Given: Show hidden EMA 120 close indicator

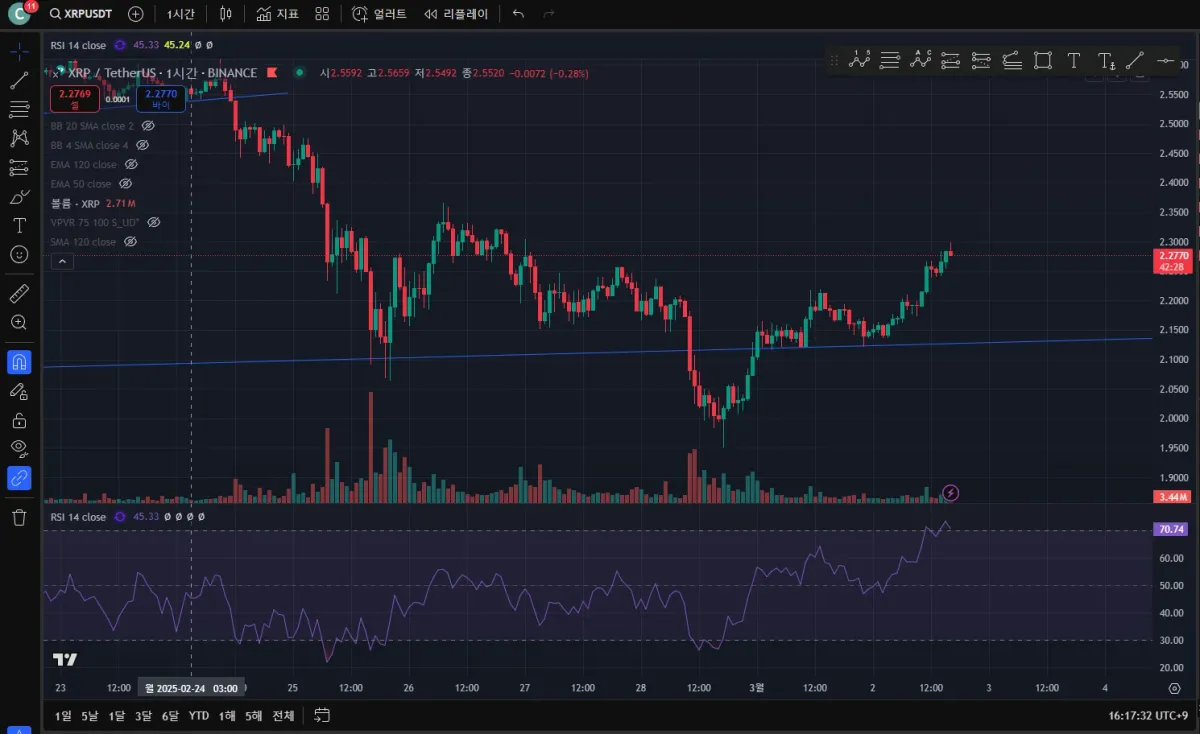Looking at the screenshot, I should pos(131,164).
